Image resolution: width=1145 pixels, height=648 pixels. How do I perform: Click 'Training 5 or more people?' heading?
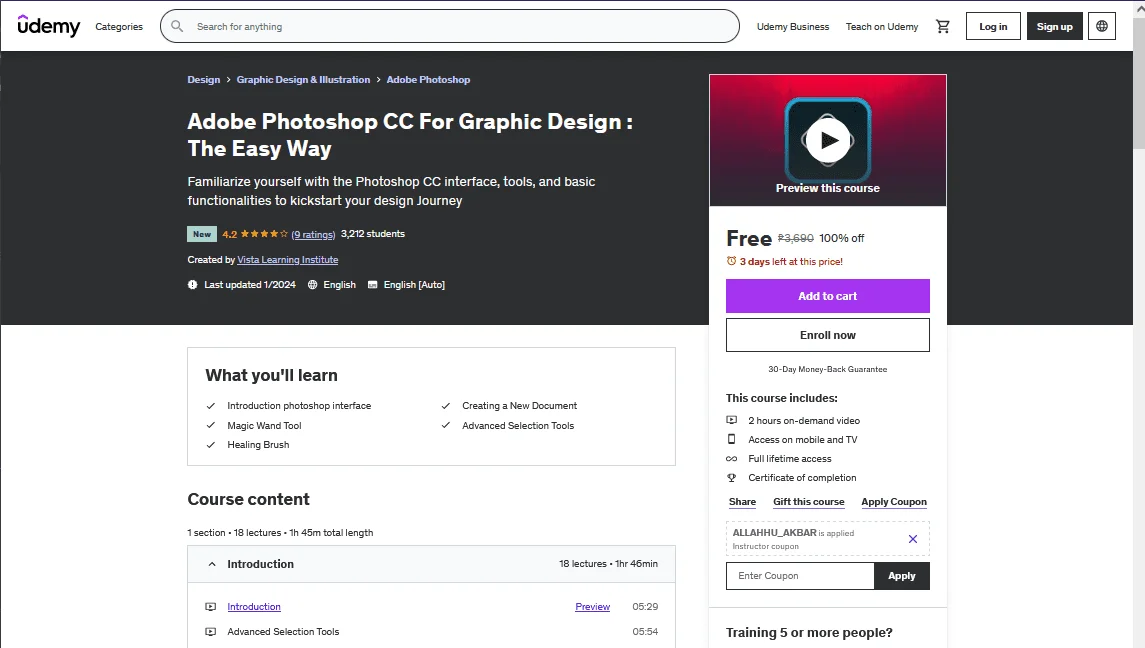[809, 633]
